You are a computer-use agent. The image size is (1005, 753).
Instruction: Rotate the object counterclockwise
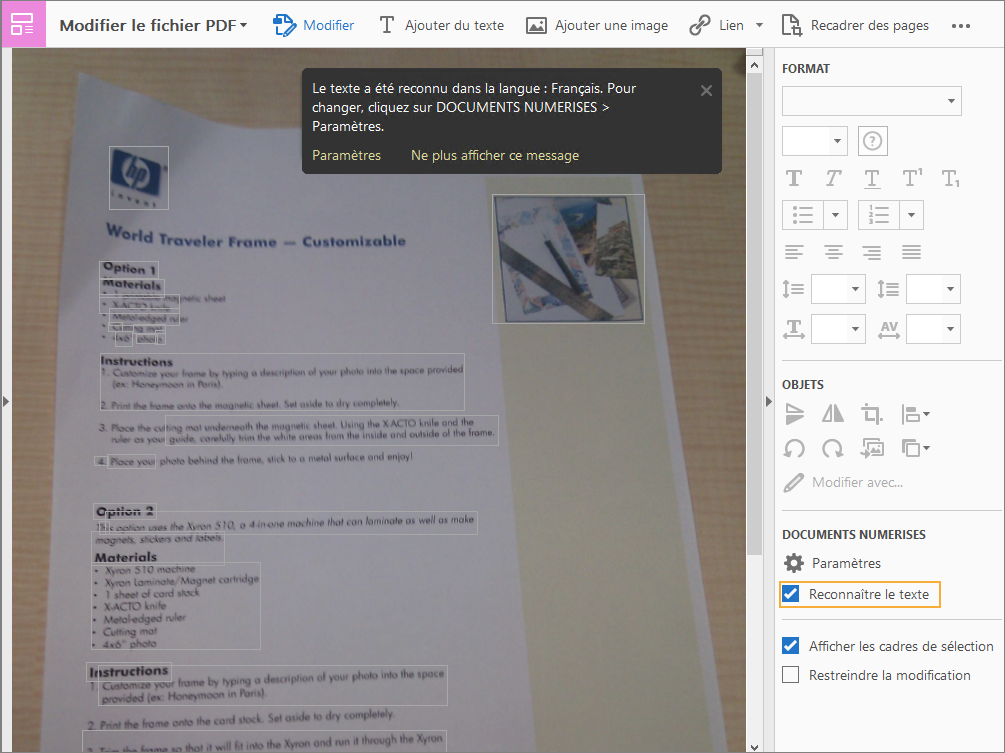click(794, 448)
